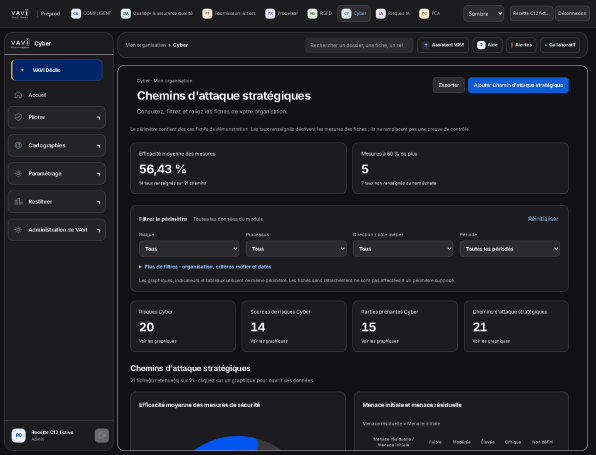
Task: Expand Administration de VAVI section
Action: [57, 230]
